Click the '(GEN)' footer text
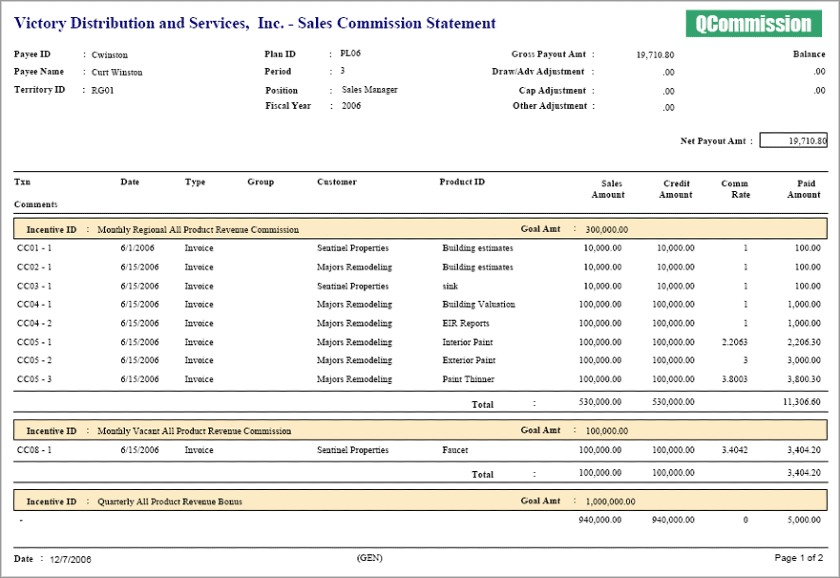This screenshot has width=840, height=578. tap(370, 558)
